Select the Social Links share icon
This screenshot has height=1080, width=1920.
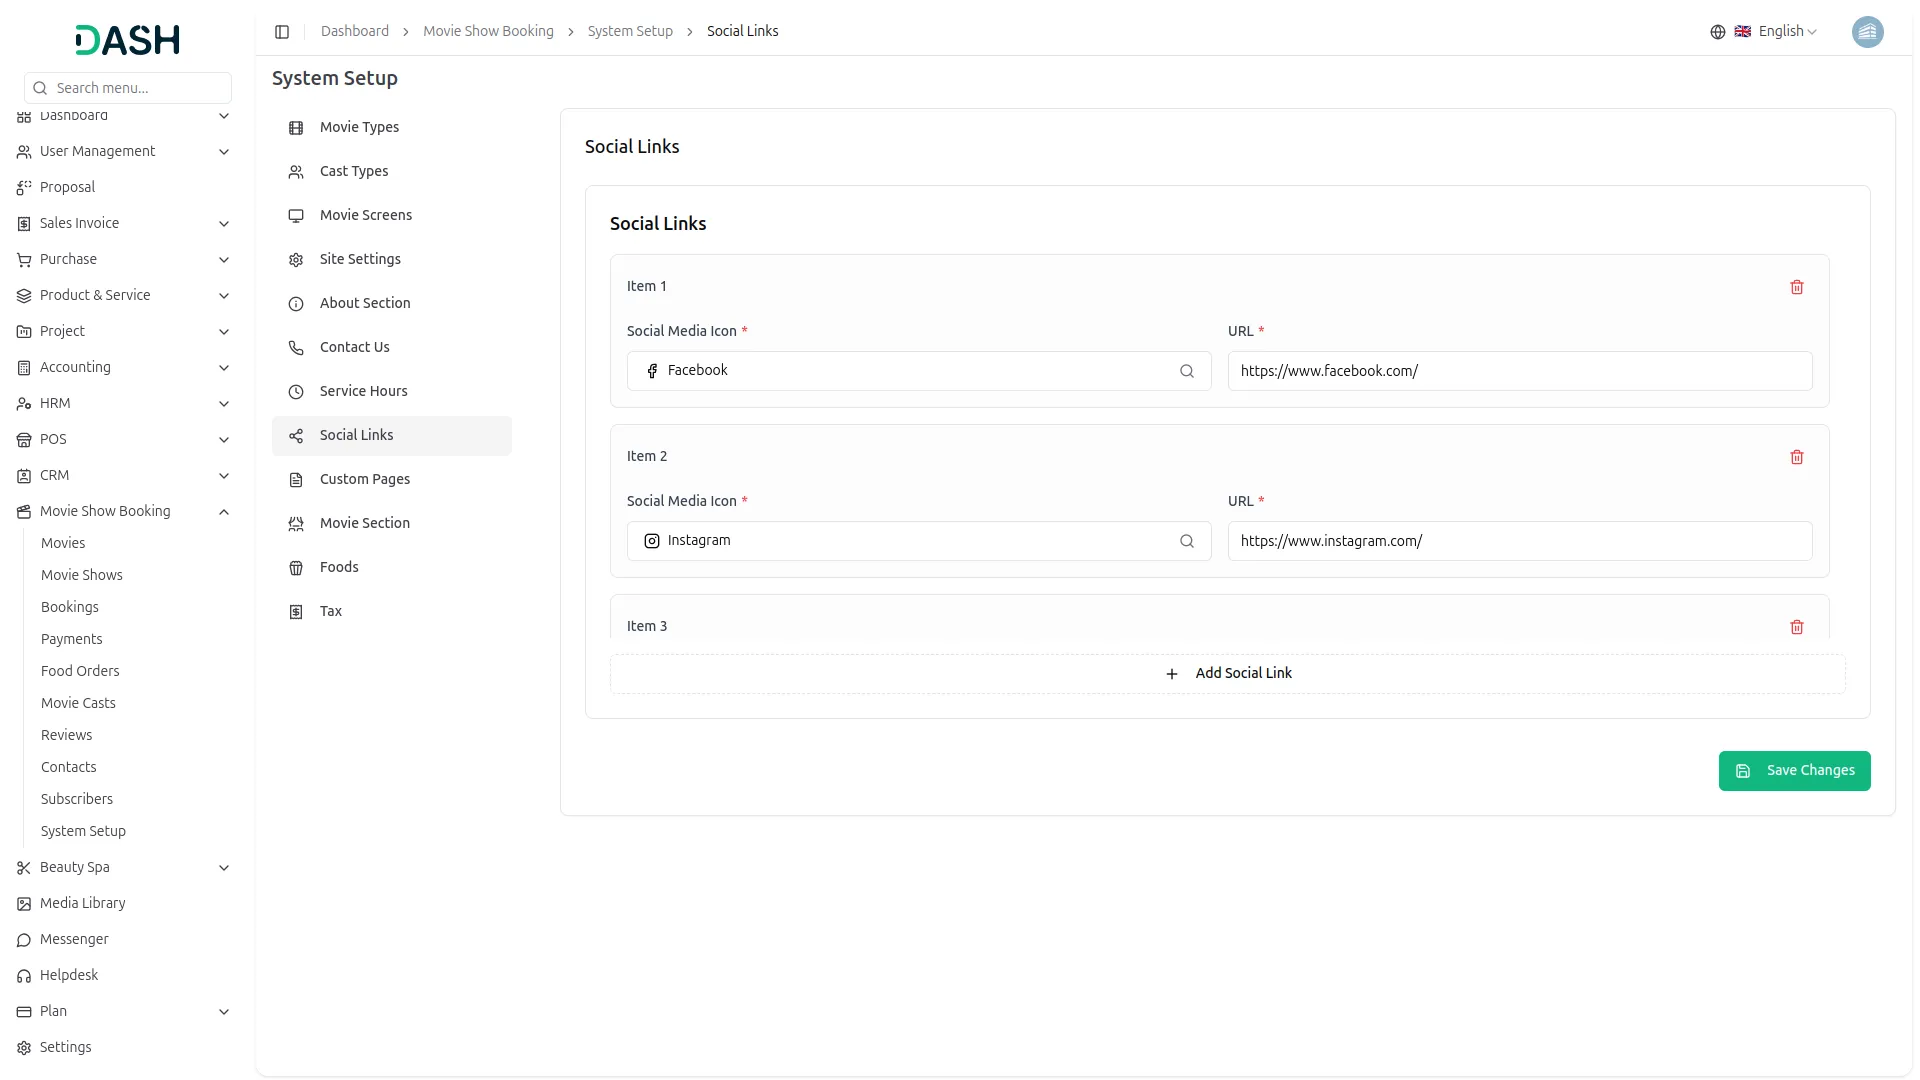[295, 435]
